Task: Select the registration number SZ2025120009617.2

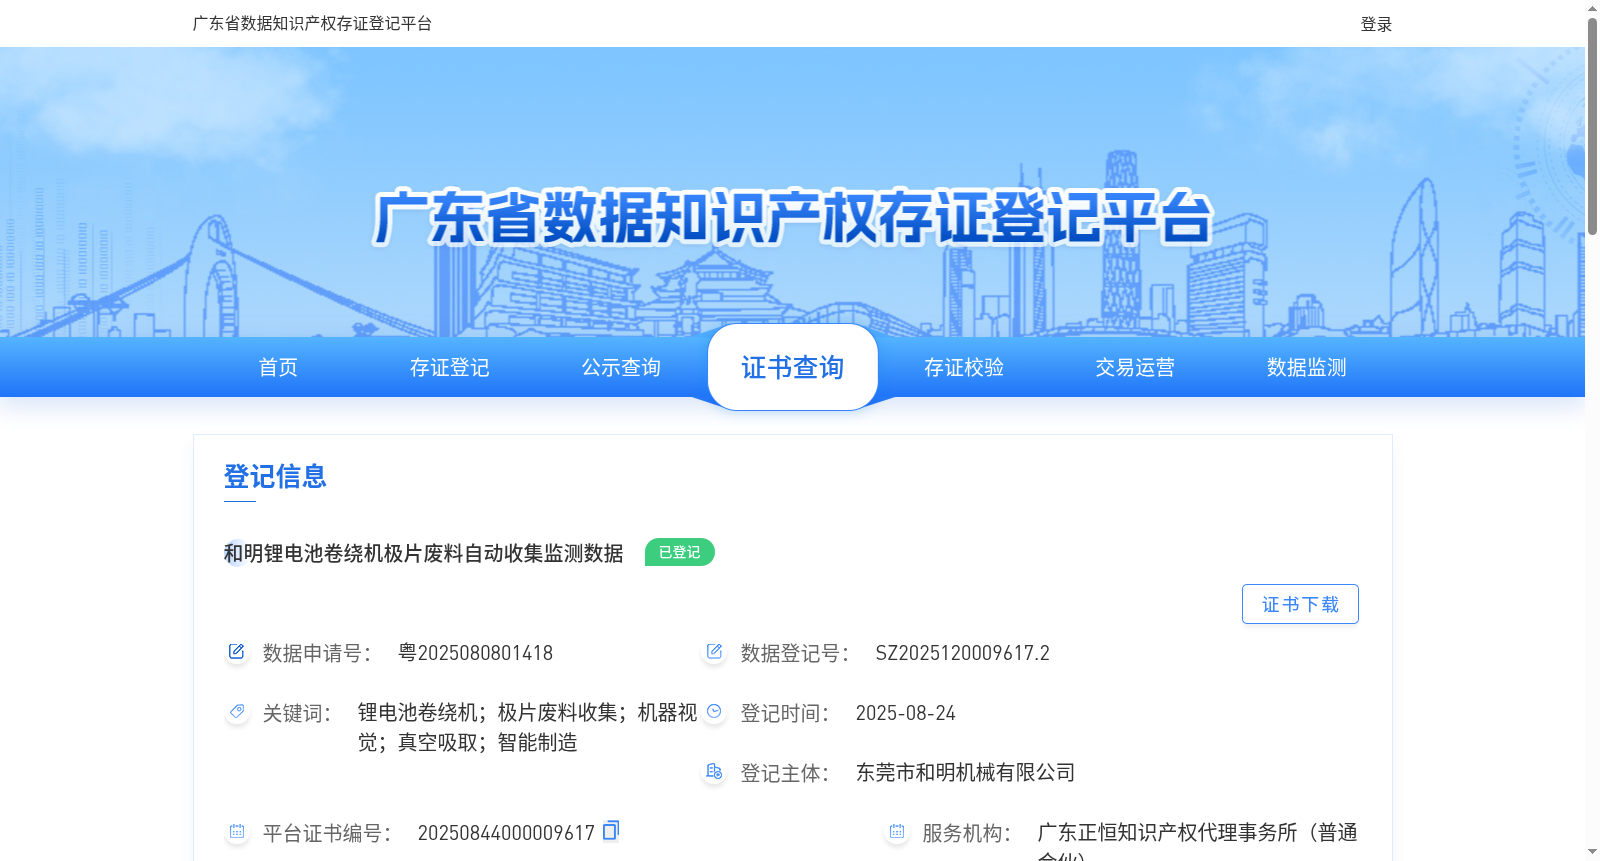Action: [x=963, y=653]
